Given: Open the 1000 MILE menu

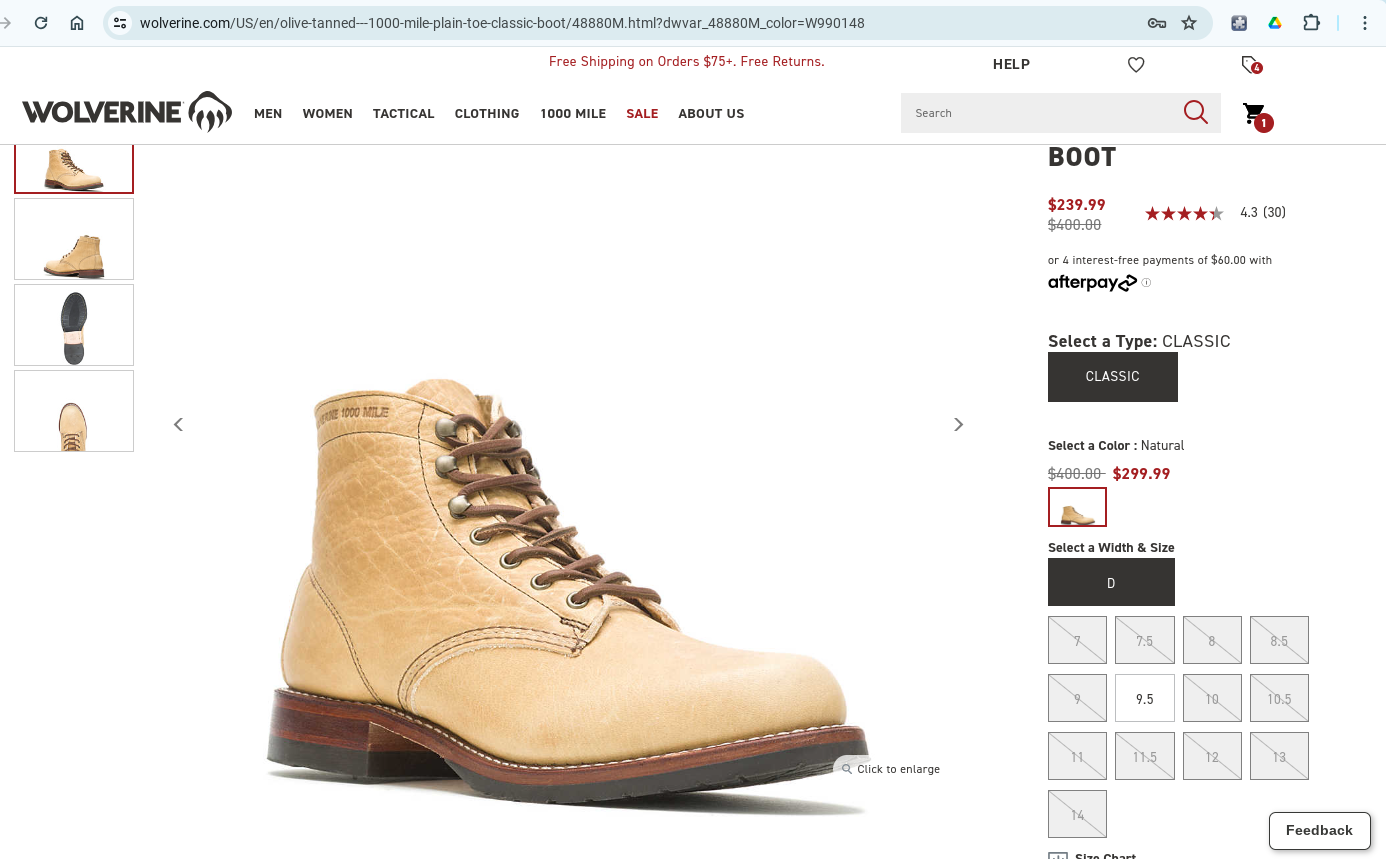Looking at the screenshot, I should click(573, 113).
